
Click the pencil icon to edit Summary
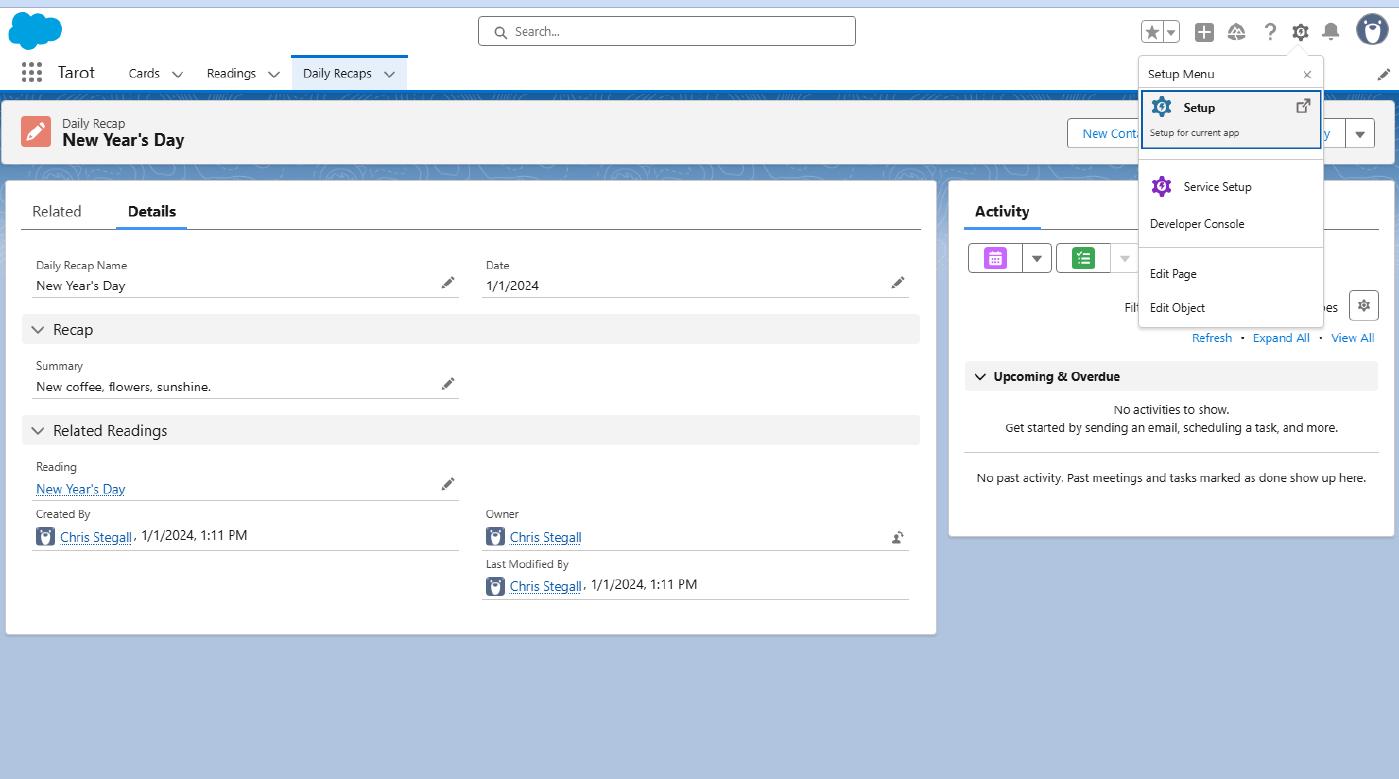448,383
